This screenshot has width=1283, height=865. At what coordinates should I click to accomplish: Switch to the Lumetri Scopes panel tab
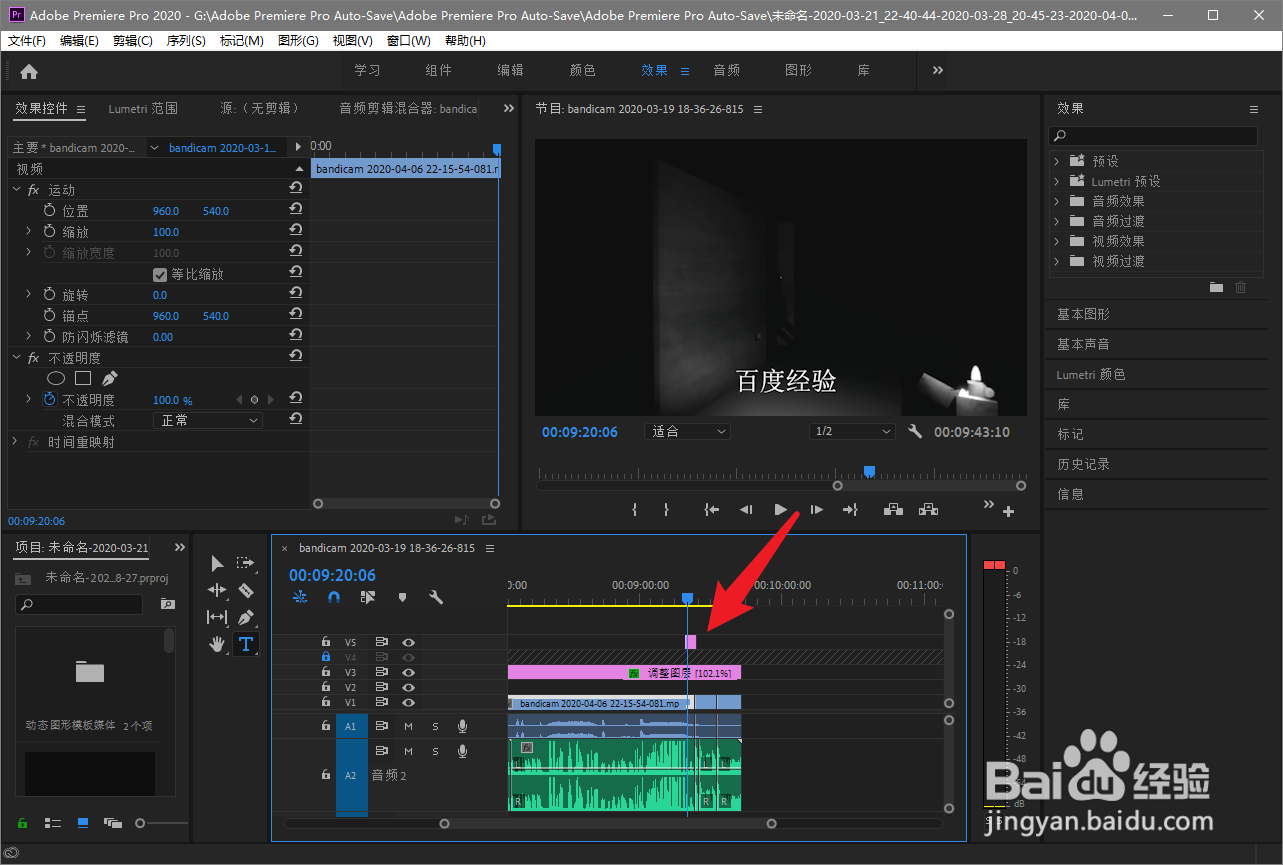(143, 108)
